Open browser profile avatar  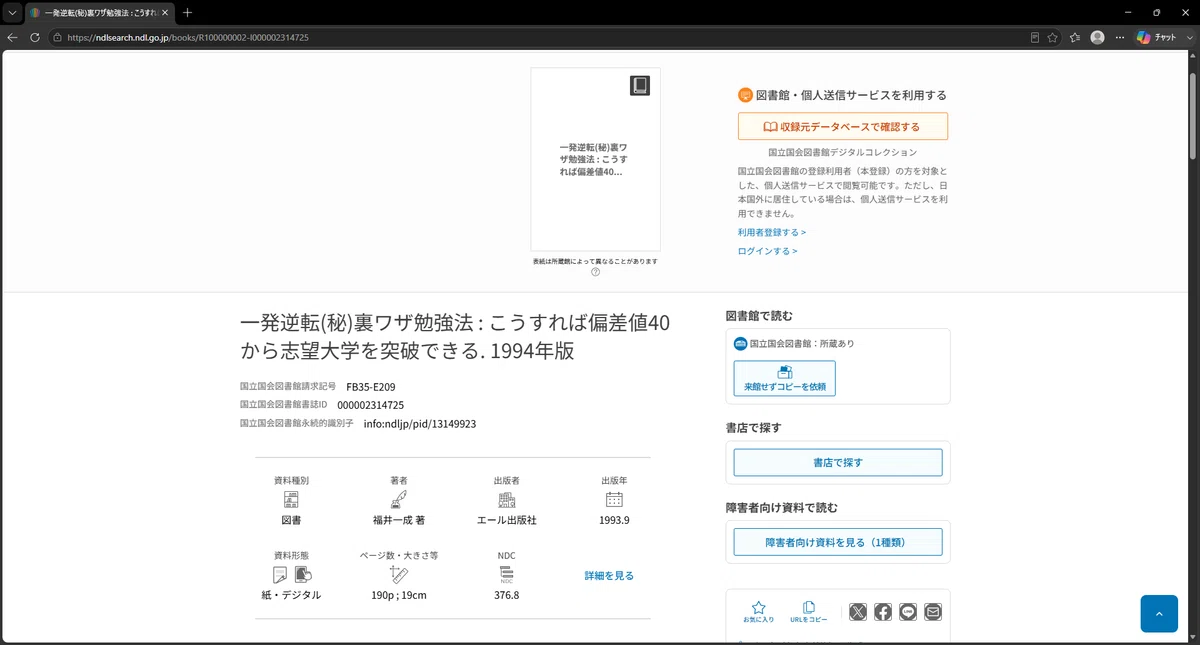point(1097,37)
